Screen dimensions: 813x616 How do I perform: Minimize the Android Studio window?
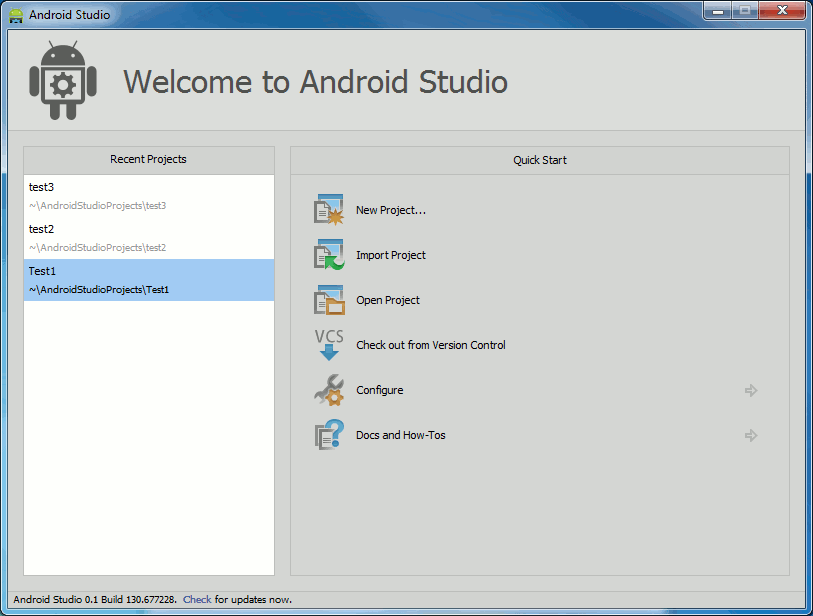click(x=718, y=10)
